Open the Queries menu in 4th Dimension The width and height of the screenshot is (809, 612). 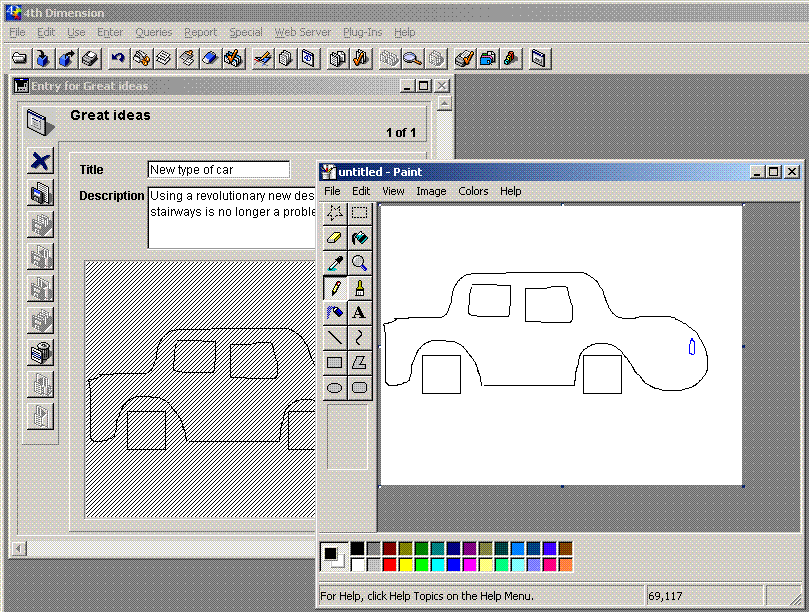(x=154, y=32)
